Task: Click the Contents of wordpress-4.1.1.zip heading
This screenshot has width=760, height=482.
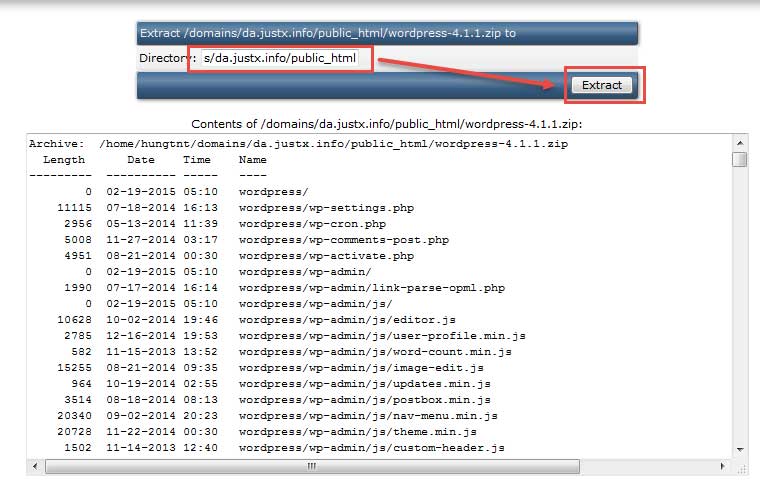Action: (387, 124)
